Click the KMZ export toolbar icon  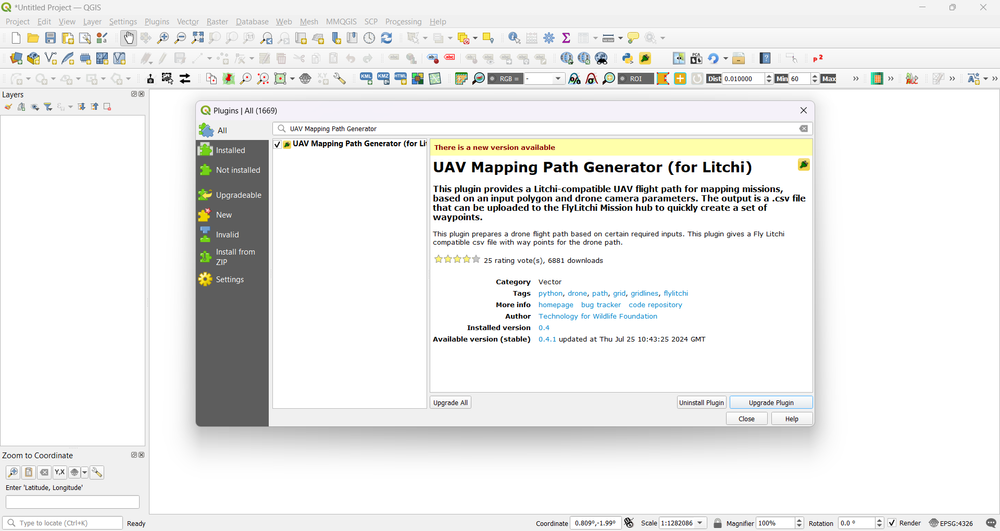(x=383, y=78)
